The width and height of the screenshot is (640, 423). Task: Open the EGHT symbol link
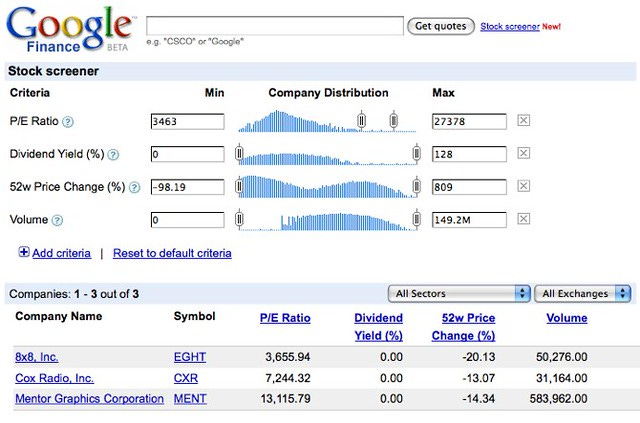tap(190, 357)
